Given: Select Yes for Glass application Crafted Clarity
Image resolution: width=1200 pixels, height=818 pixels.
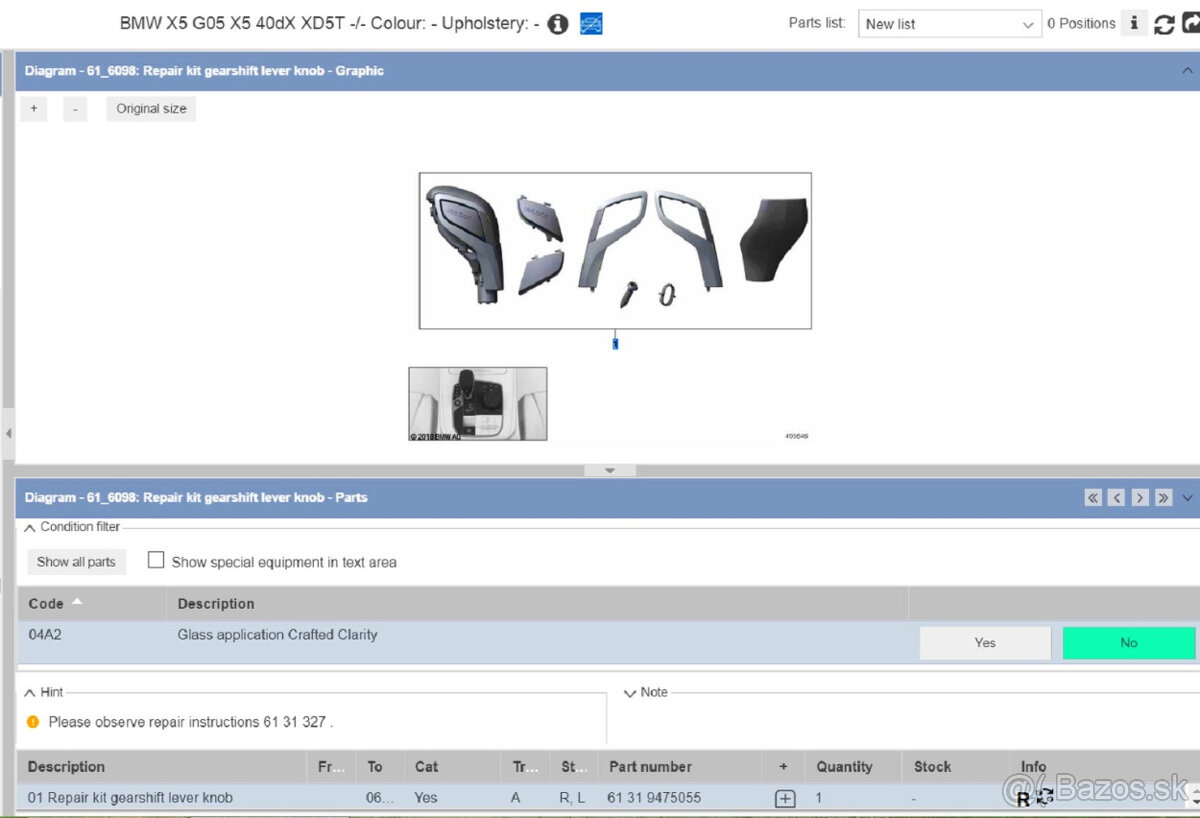Looking at the screenshot, I should [984, 643].
